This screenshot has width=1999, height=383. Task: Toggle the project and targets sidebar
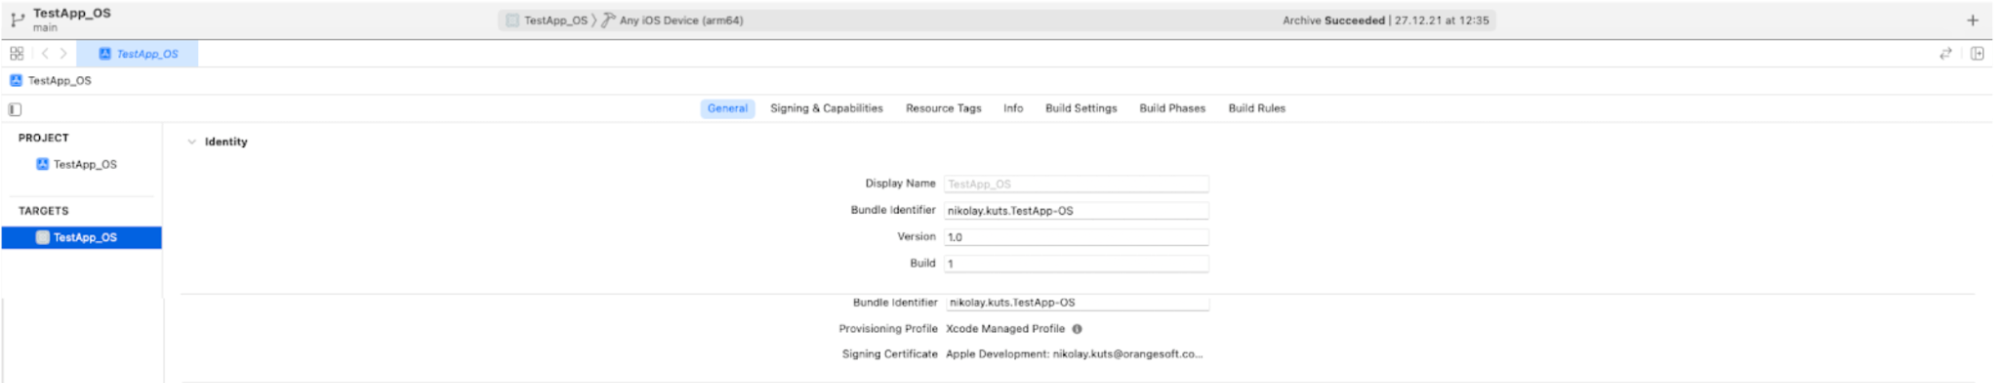tap(15, 109)
